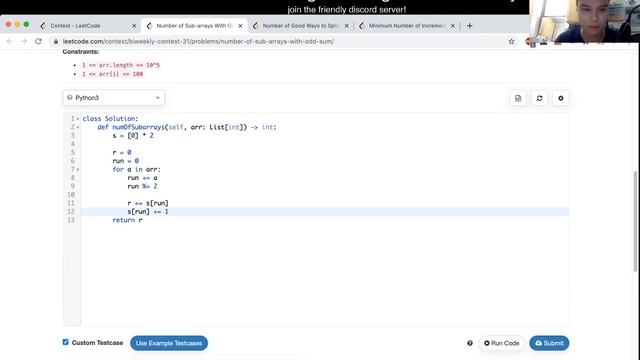Open the help question mark icon
Viewport: 640px width, 360px height.
coord(470,343)
